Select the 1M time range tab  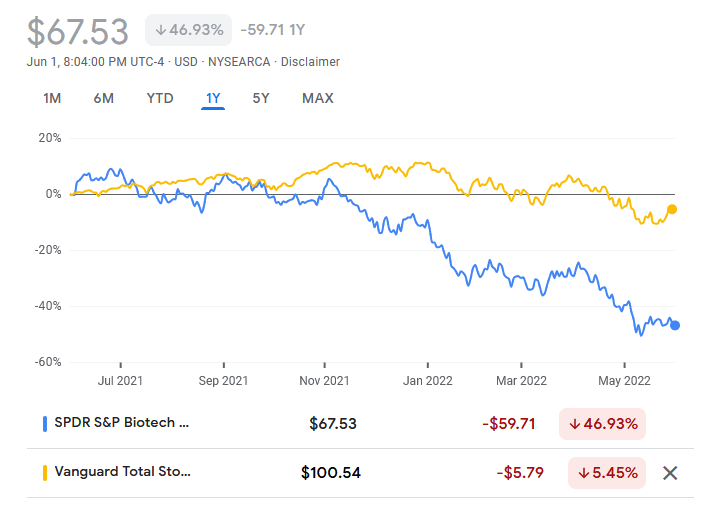tap(52, 98)
